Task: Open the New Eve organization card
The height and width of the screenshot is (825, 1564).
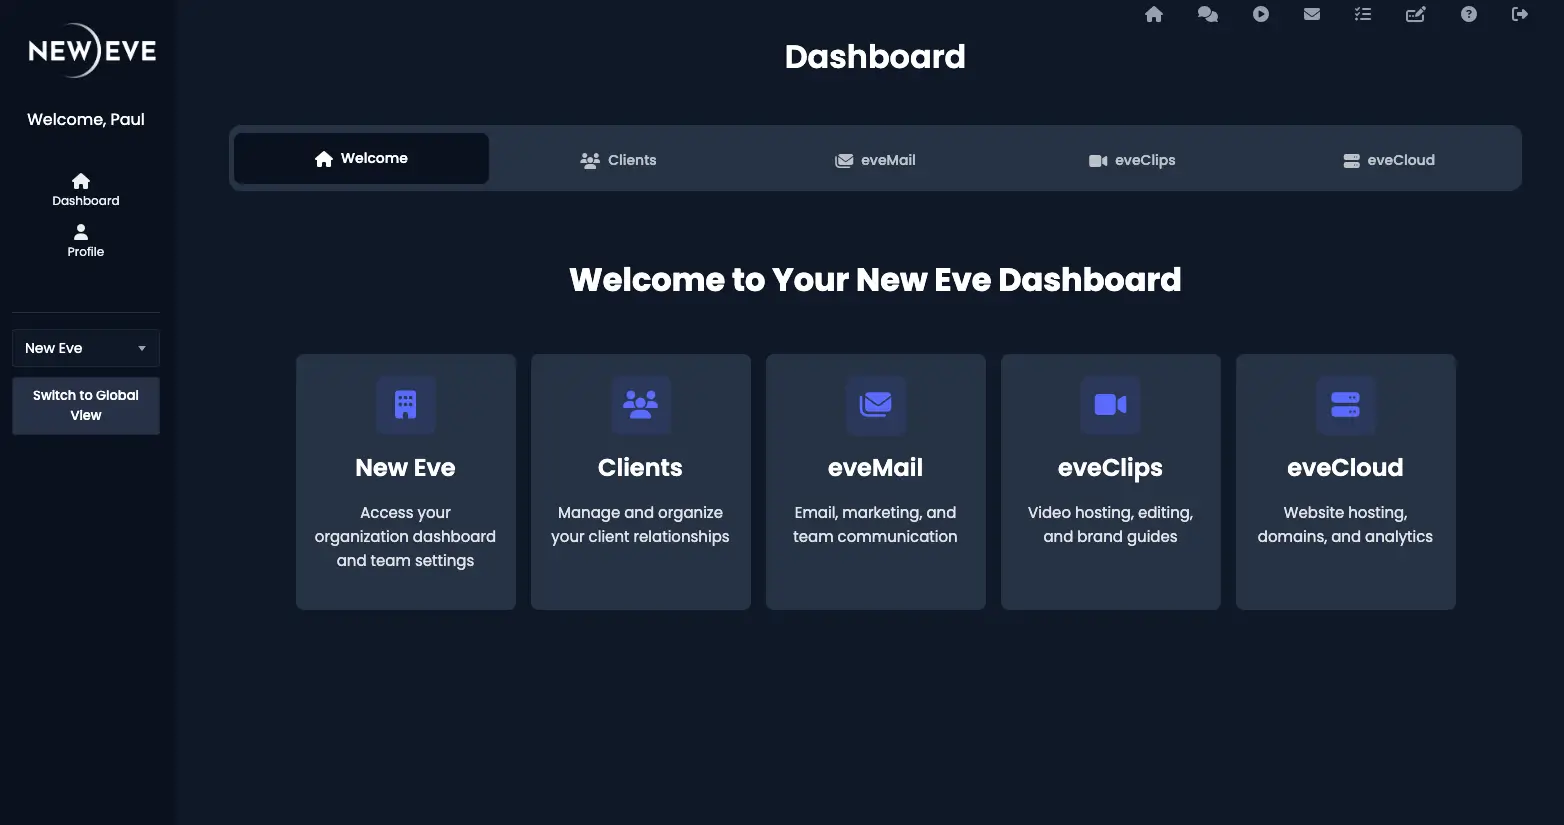Action: (x=405, y=481)
